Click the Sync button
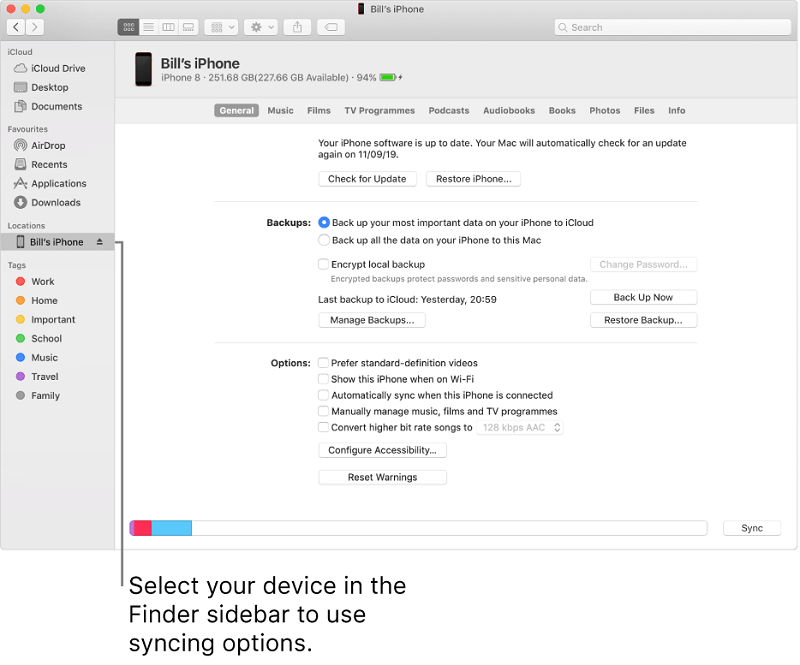Screen dimensions: 800x665 coord(752,528)
